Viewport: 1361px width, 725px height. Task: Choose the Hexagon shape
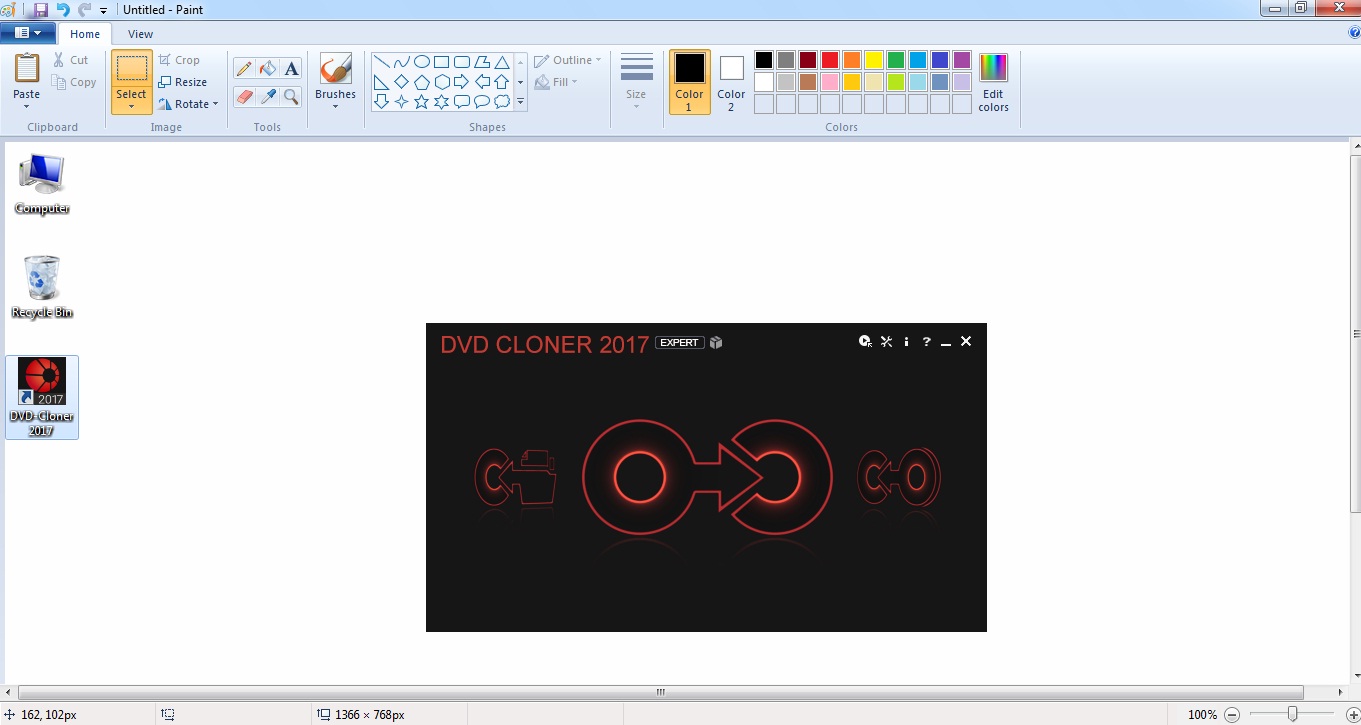[x=442, y=82]
